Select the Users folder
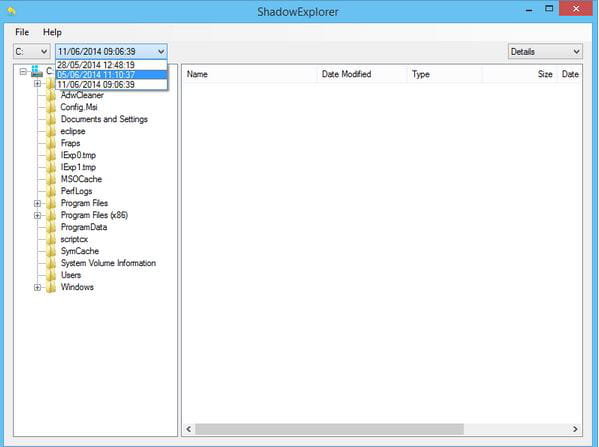 [71, 275]
